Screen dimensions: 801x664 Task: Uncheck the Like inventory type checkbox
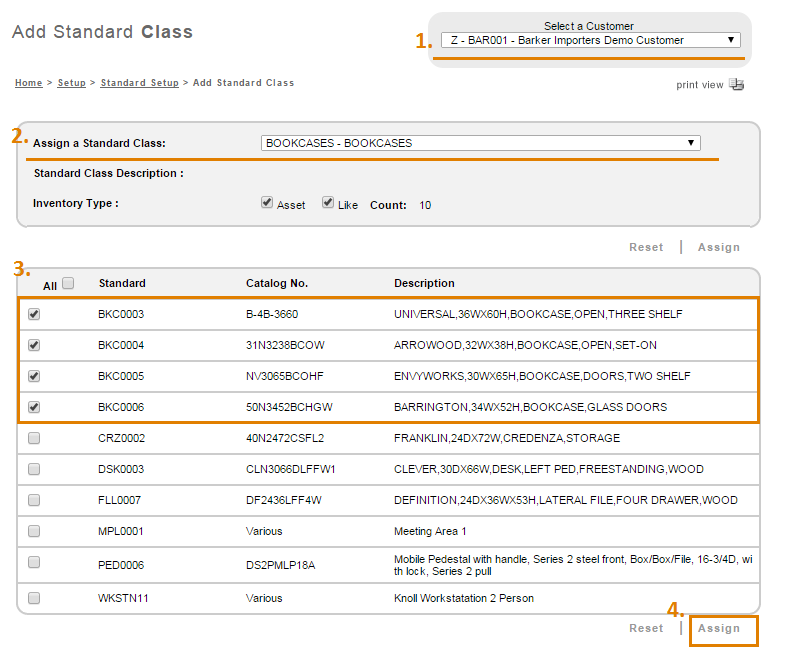tap(328, 203)
